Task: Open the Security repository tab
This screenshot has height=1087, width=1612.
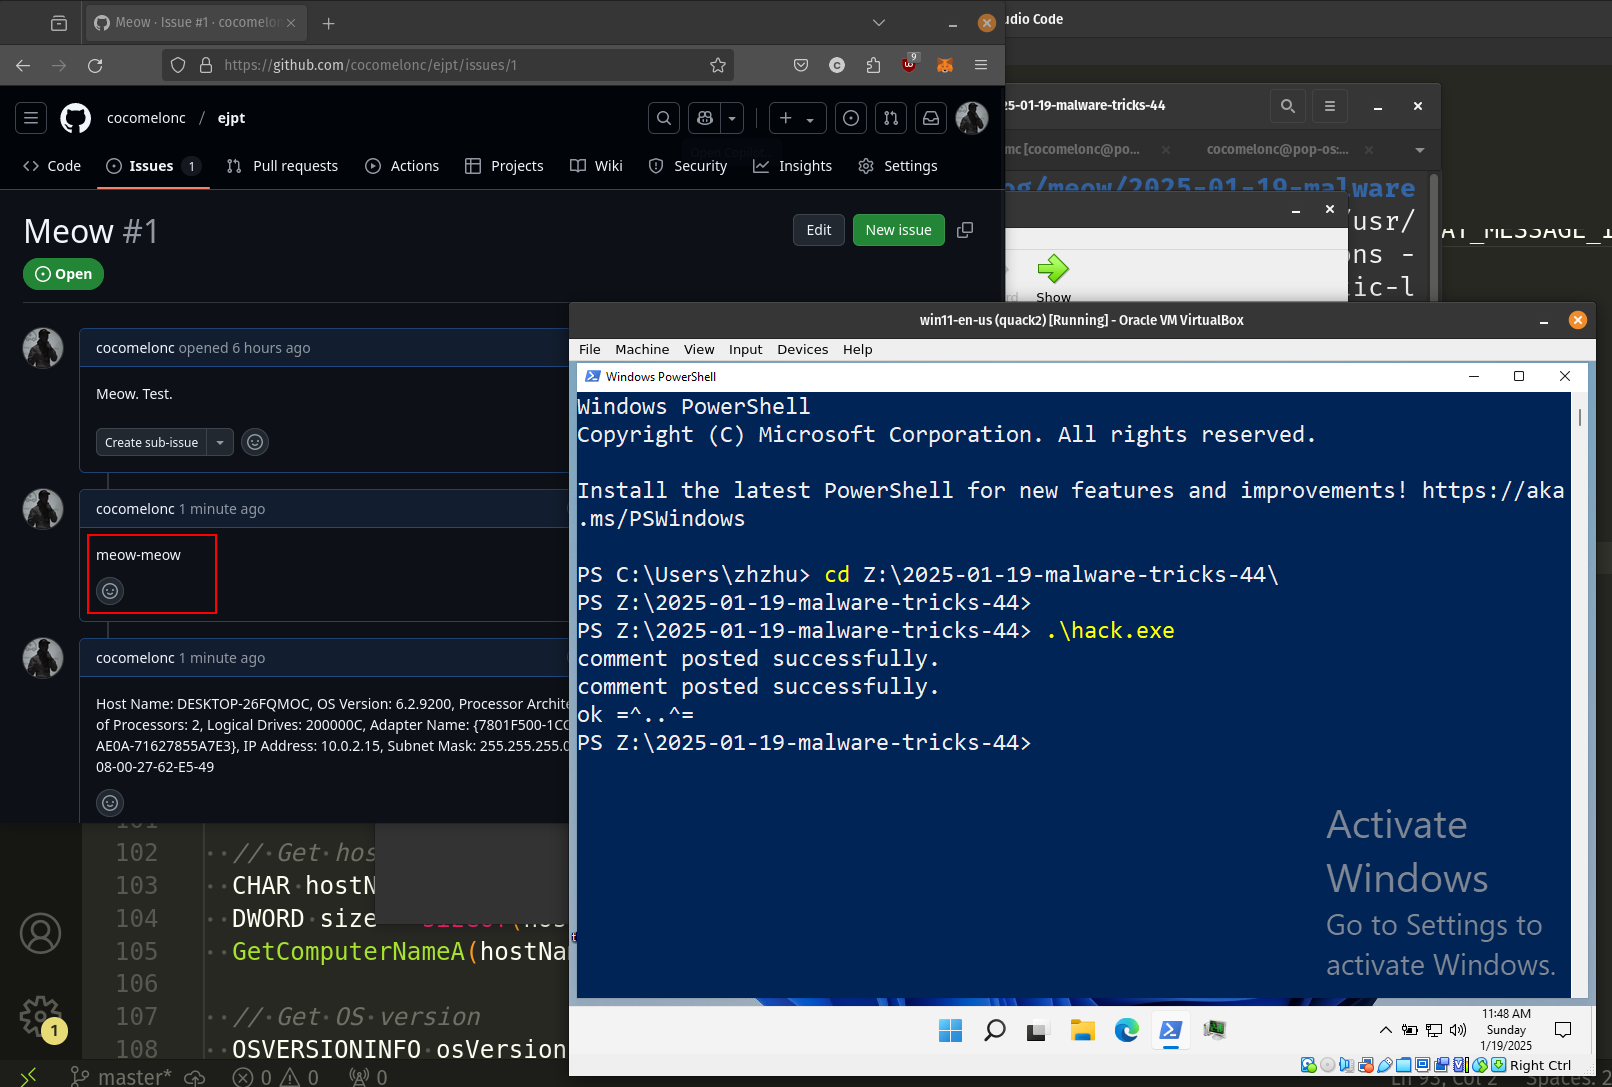Action: (688, 166)
